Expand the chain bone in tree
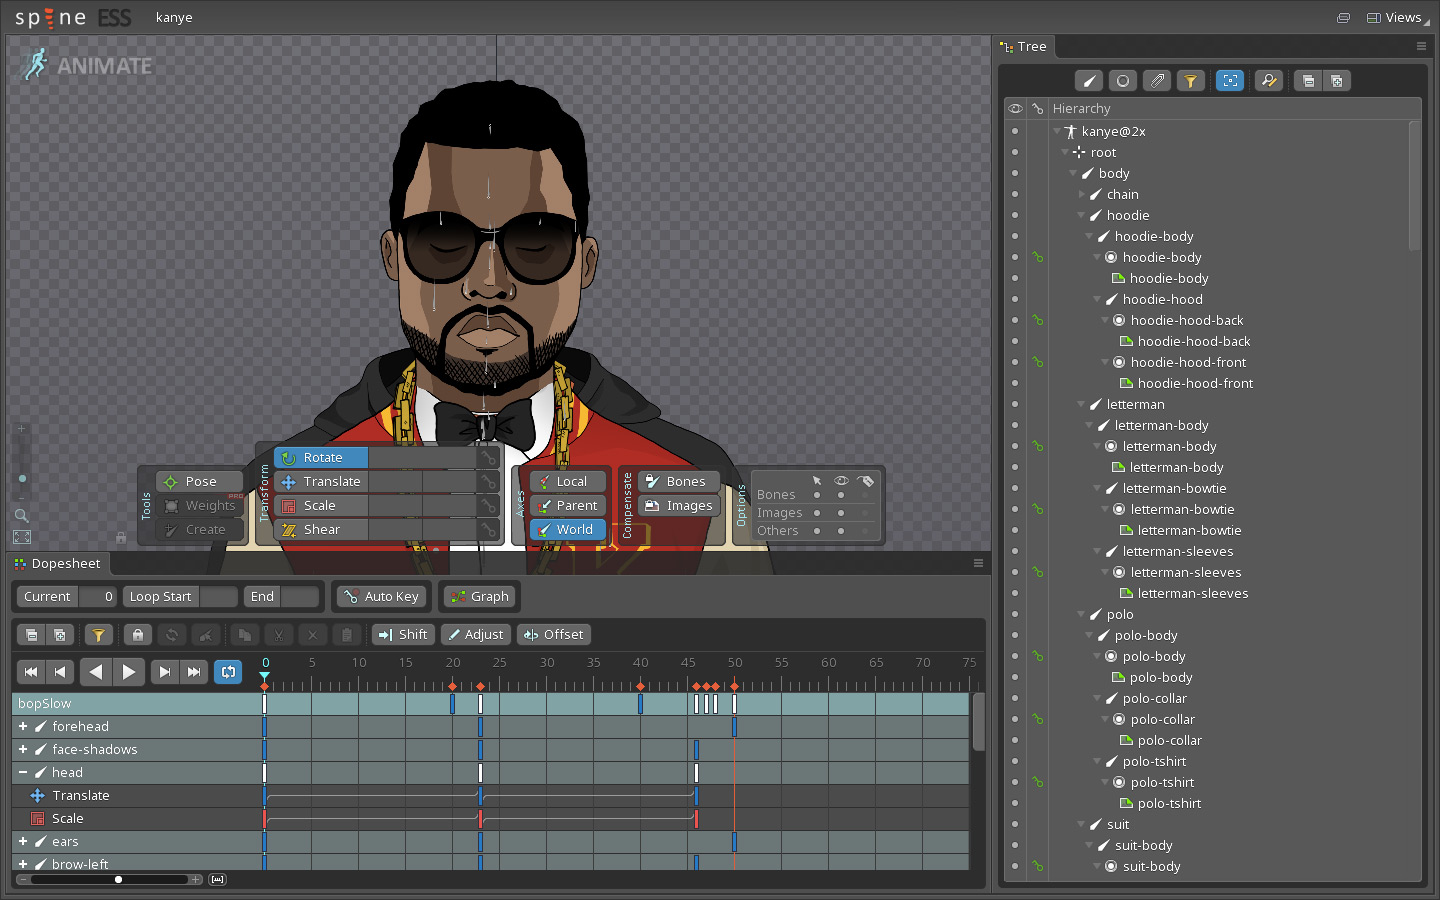1440x900 pixels. pyautogui.click(x=1081, y=194)
